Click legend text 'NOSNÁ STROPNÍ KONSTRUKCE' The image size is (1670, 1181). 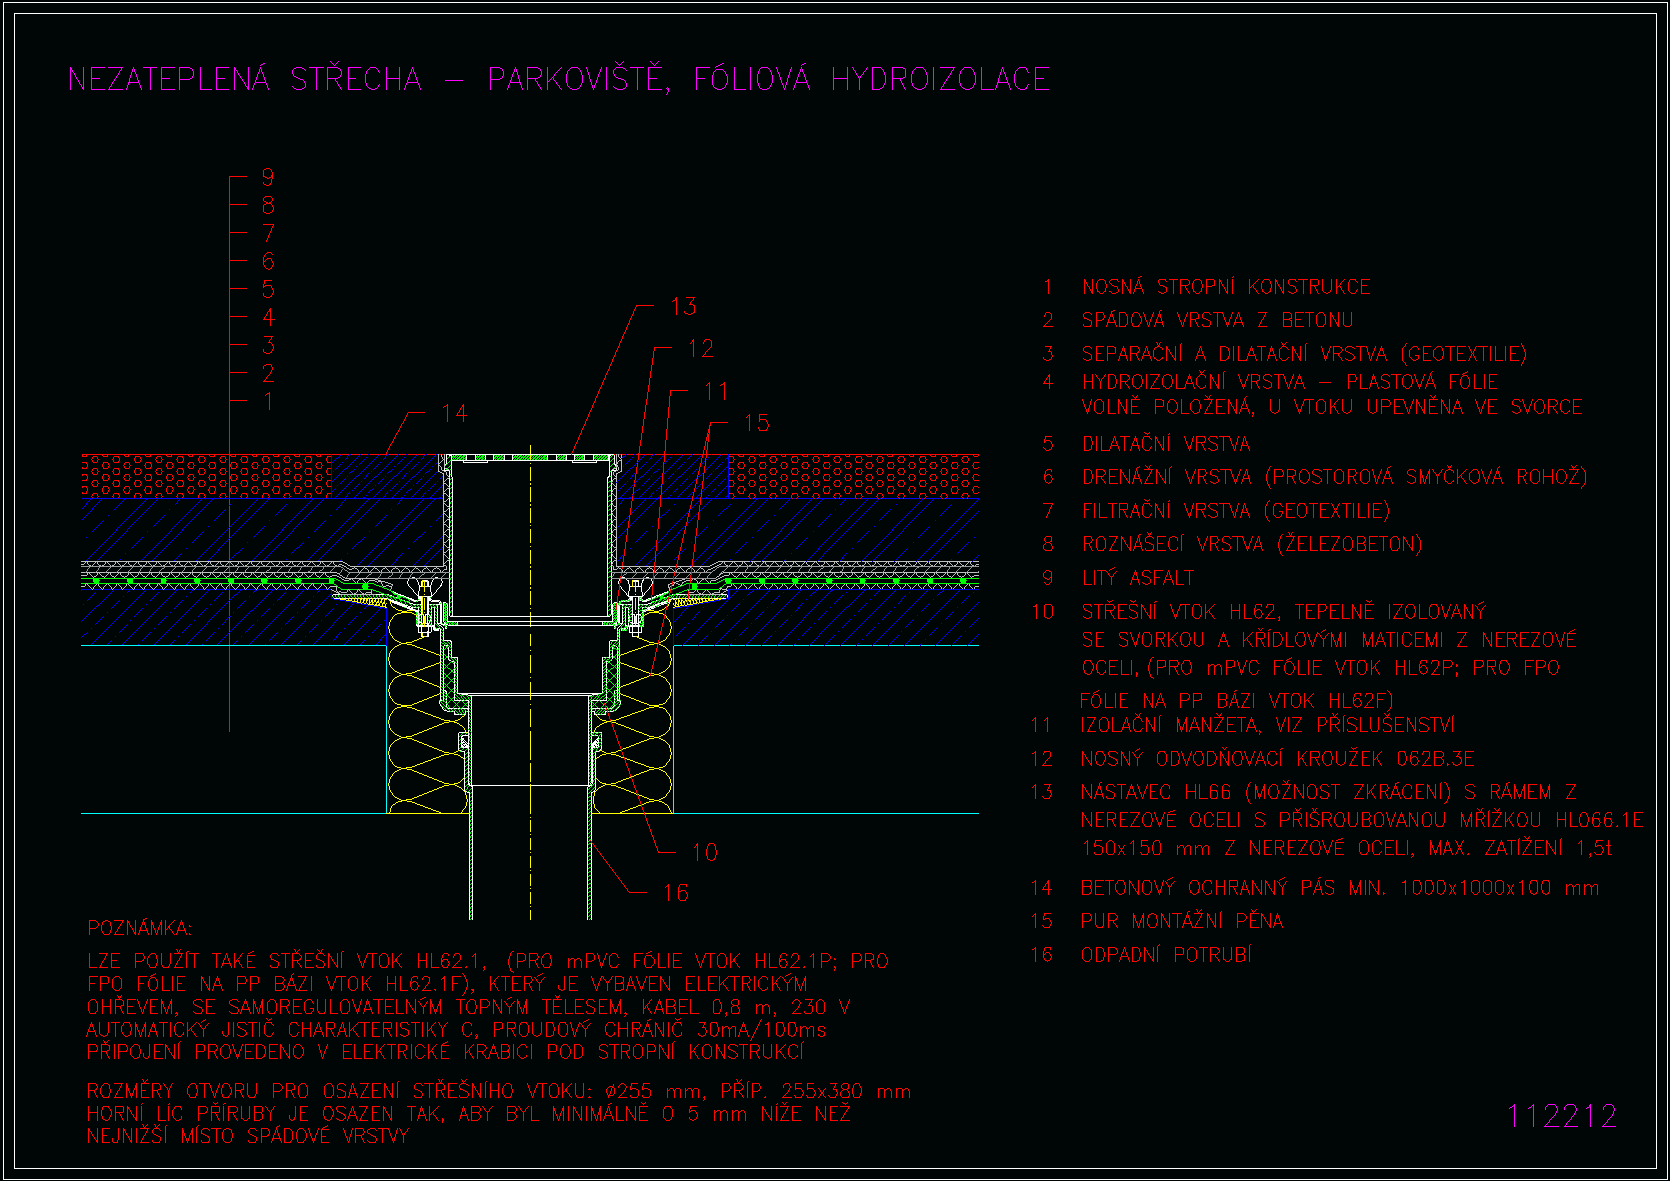click(1226, 287)
